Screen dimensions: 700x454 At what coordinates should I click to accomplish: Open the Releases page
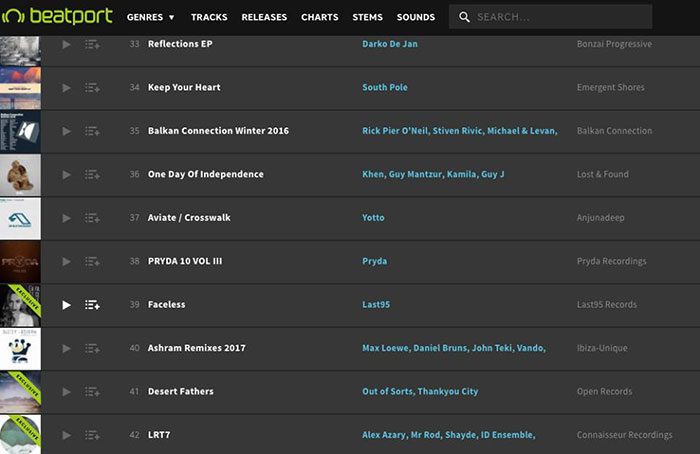(264, 17)
